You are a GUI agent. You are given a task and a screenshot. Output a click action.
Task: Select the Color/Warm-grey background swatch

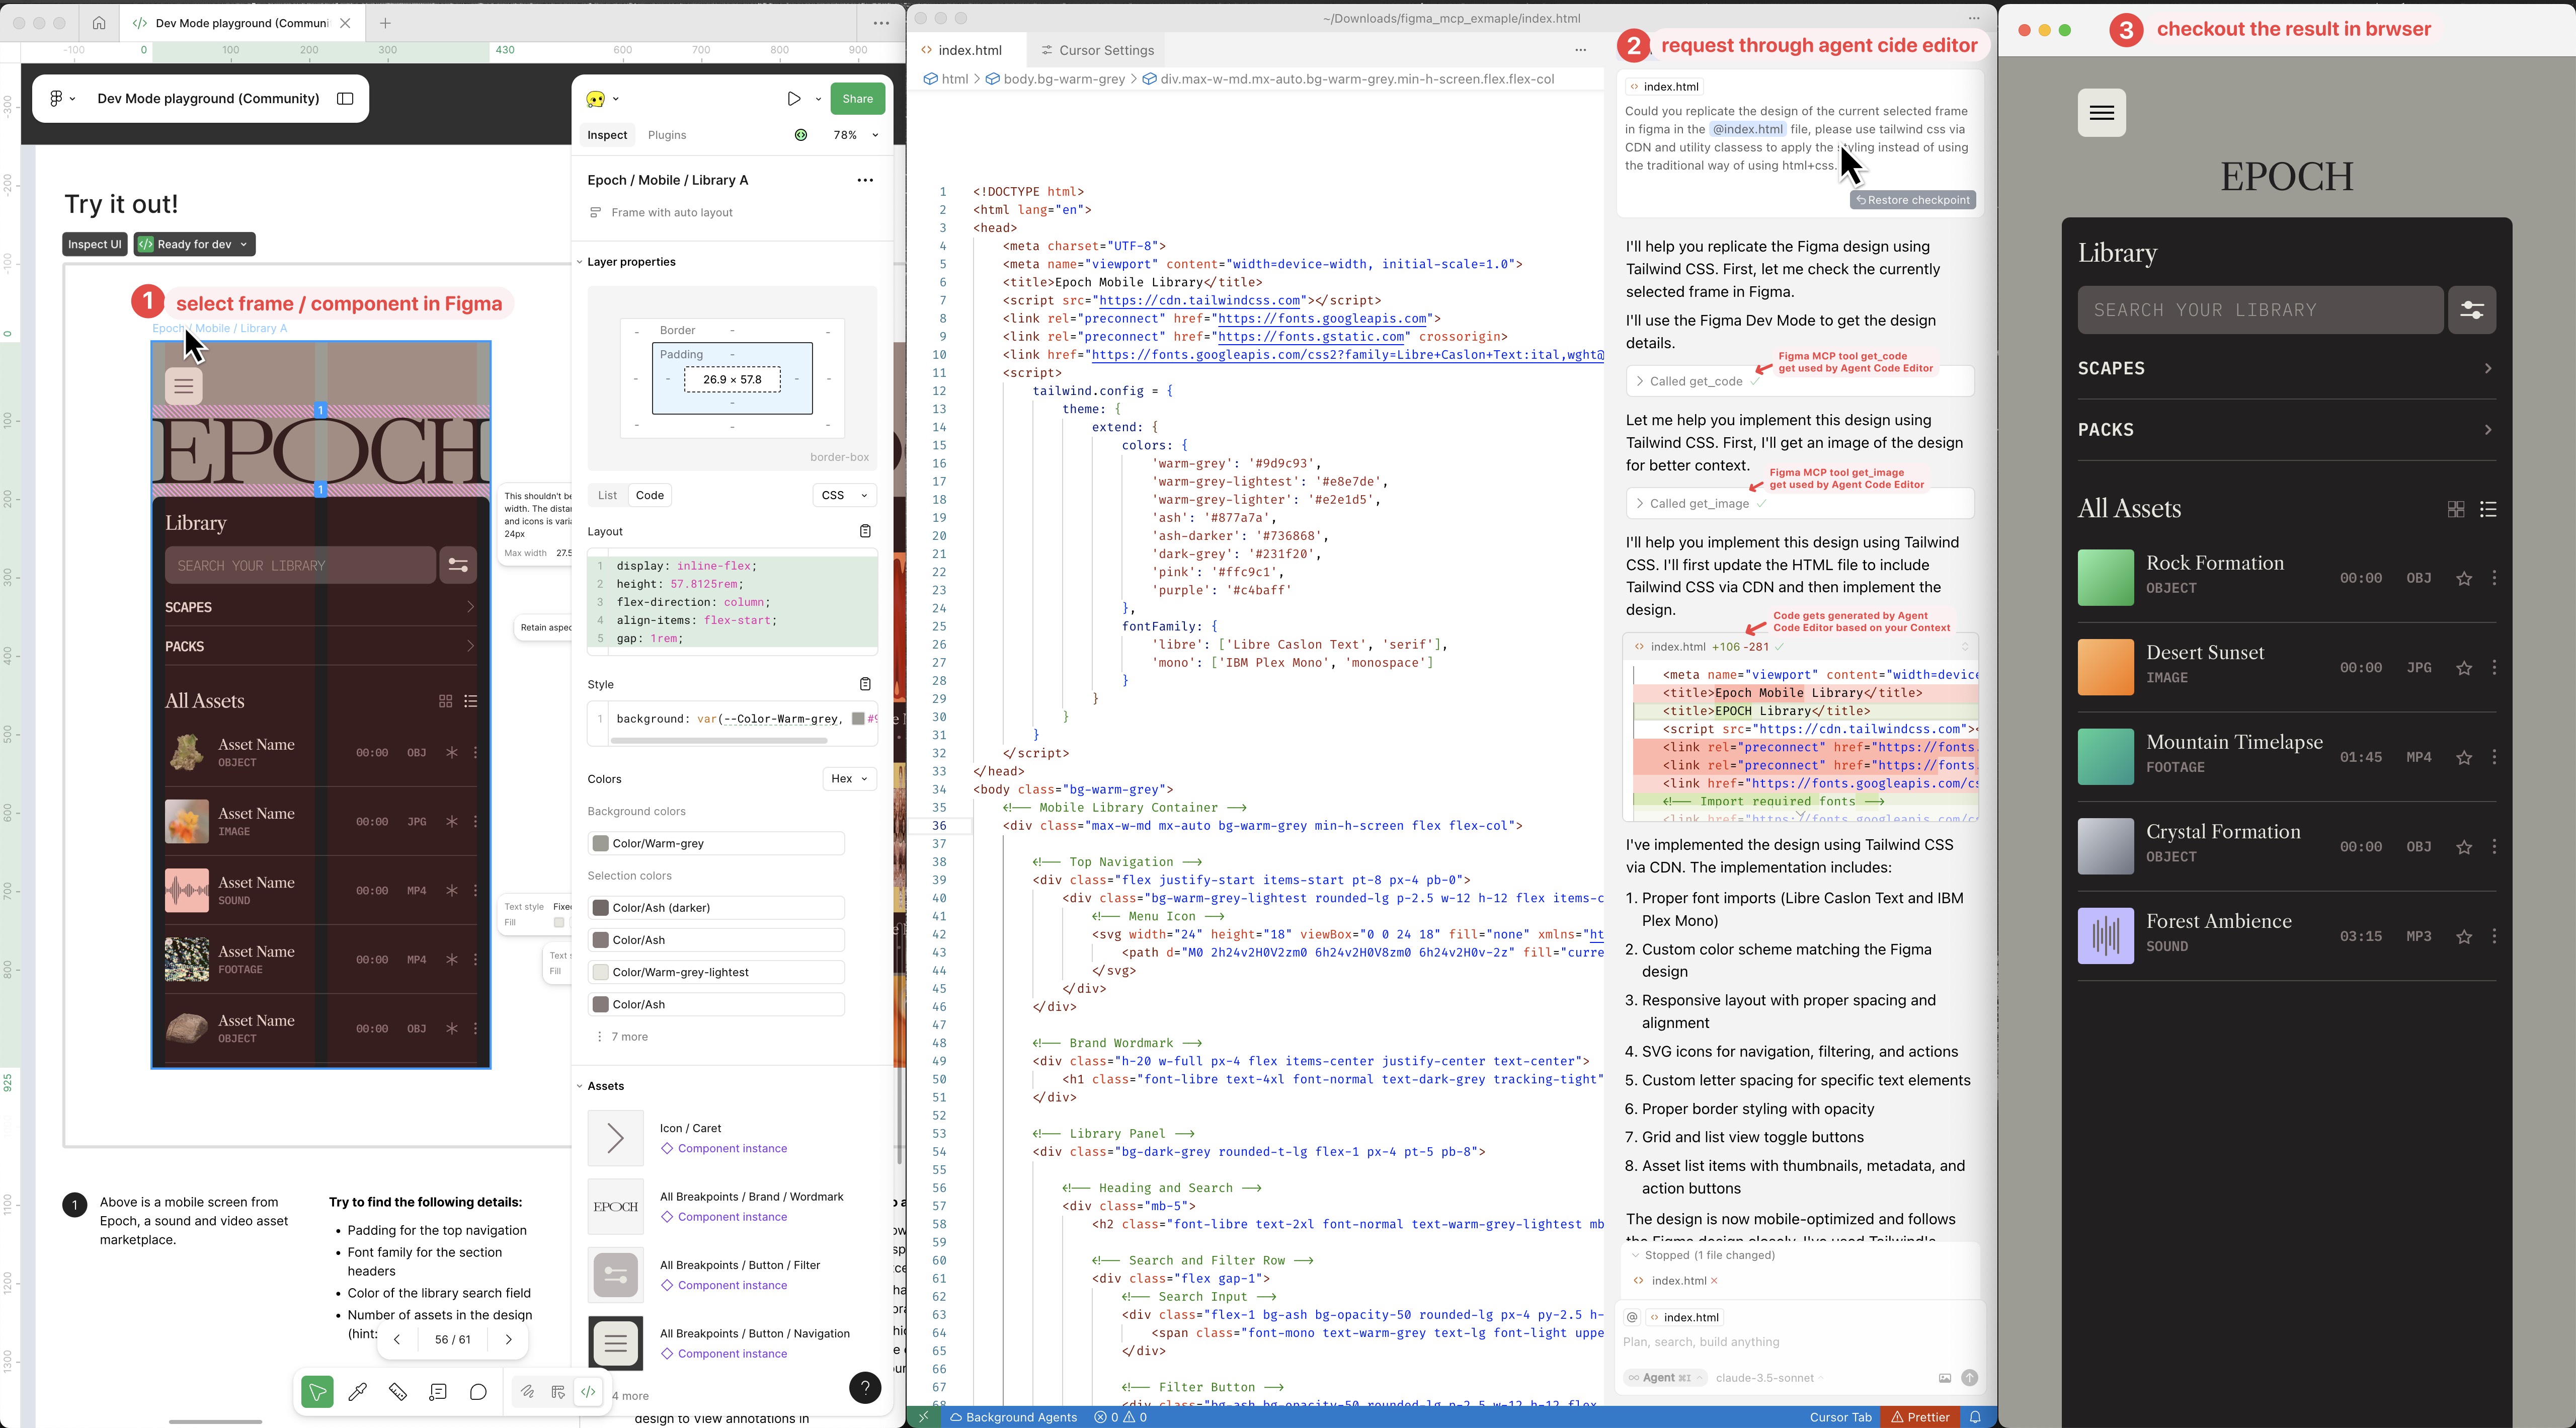pyautogui.click(x=716, y=843)
